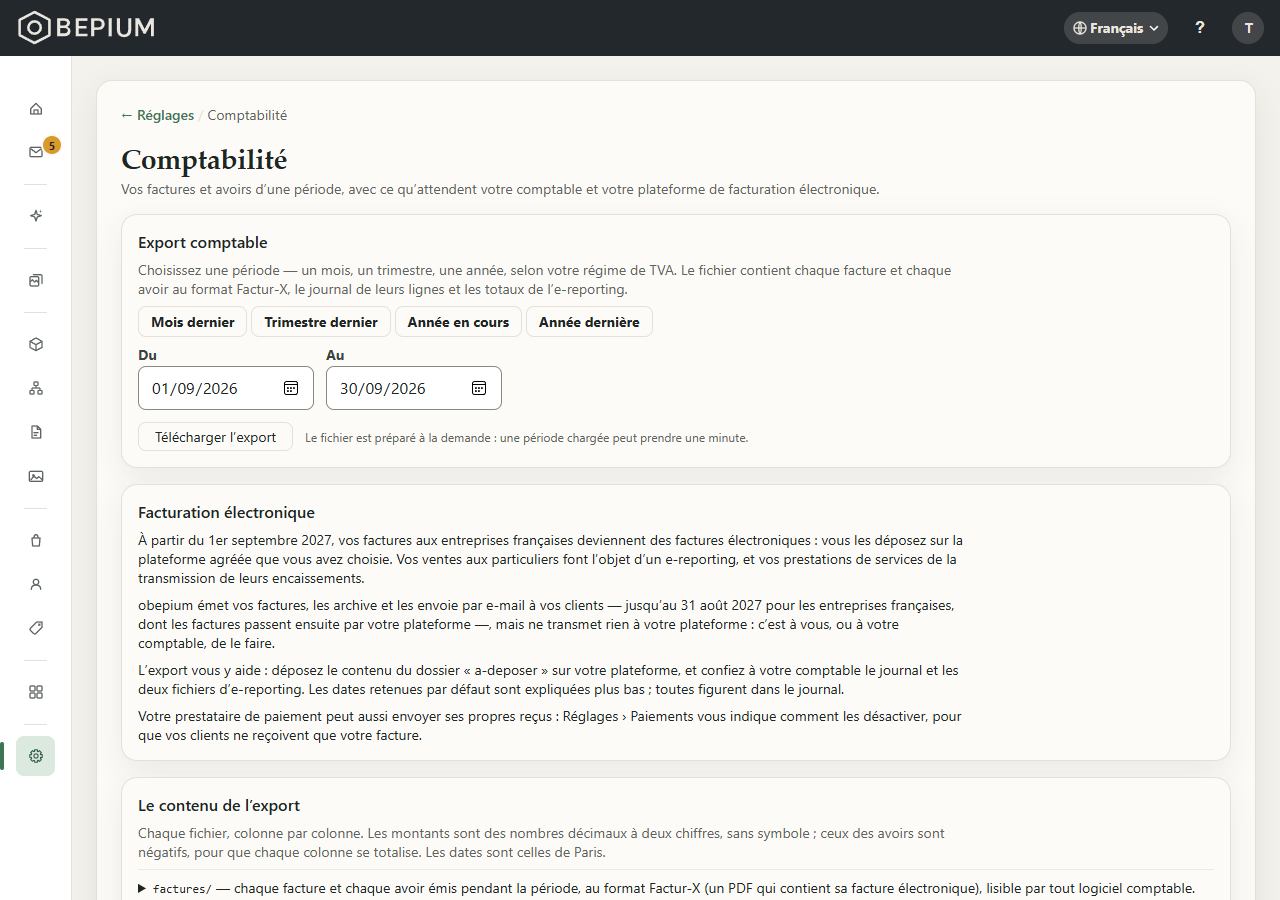This screenshot has width=1280, height=900.
Task: Open the inbox envelope icon with badge
Action: [x=36, y=152]
